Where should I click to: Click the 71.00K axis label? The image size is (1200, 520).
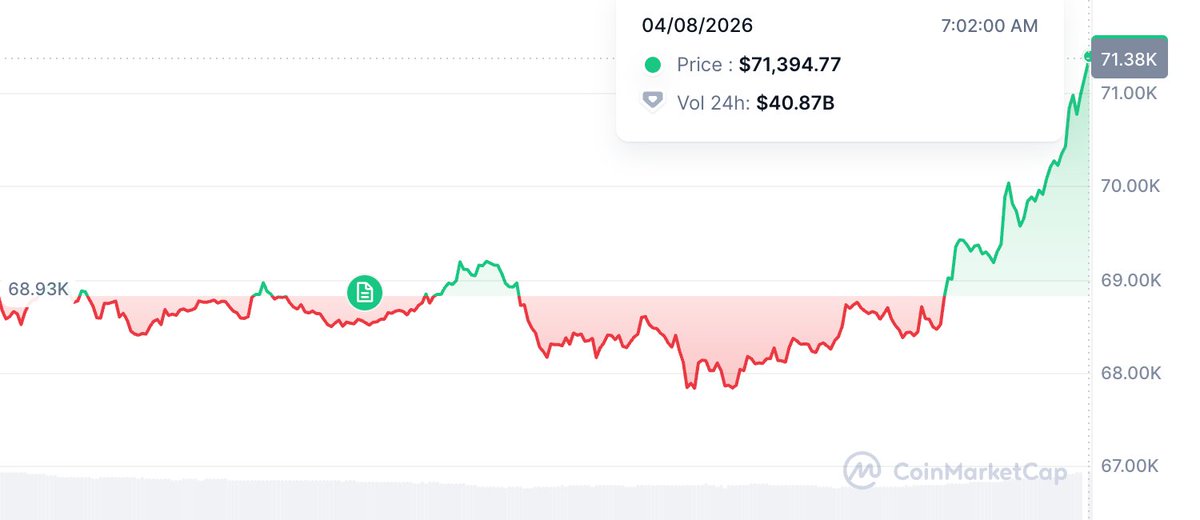tap(1128, 93)
